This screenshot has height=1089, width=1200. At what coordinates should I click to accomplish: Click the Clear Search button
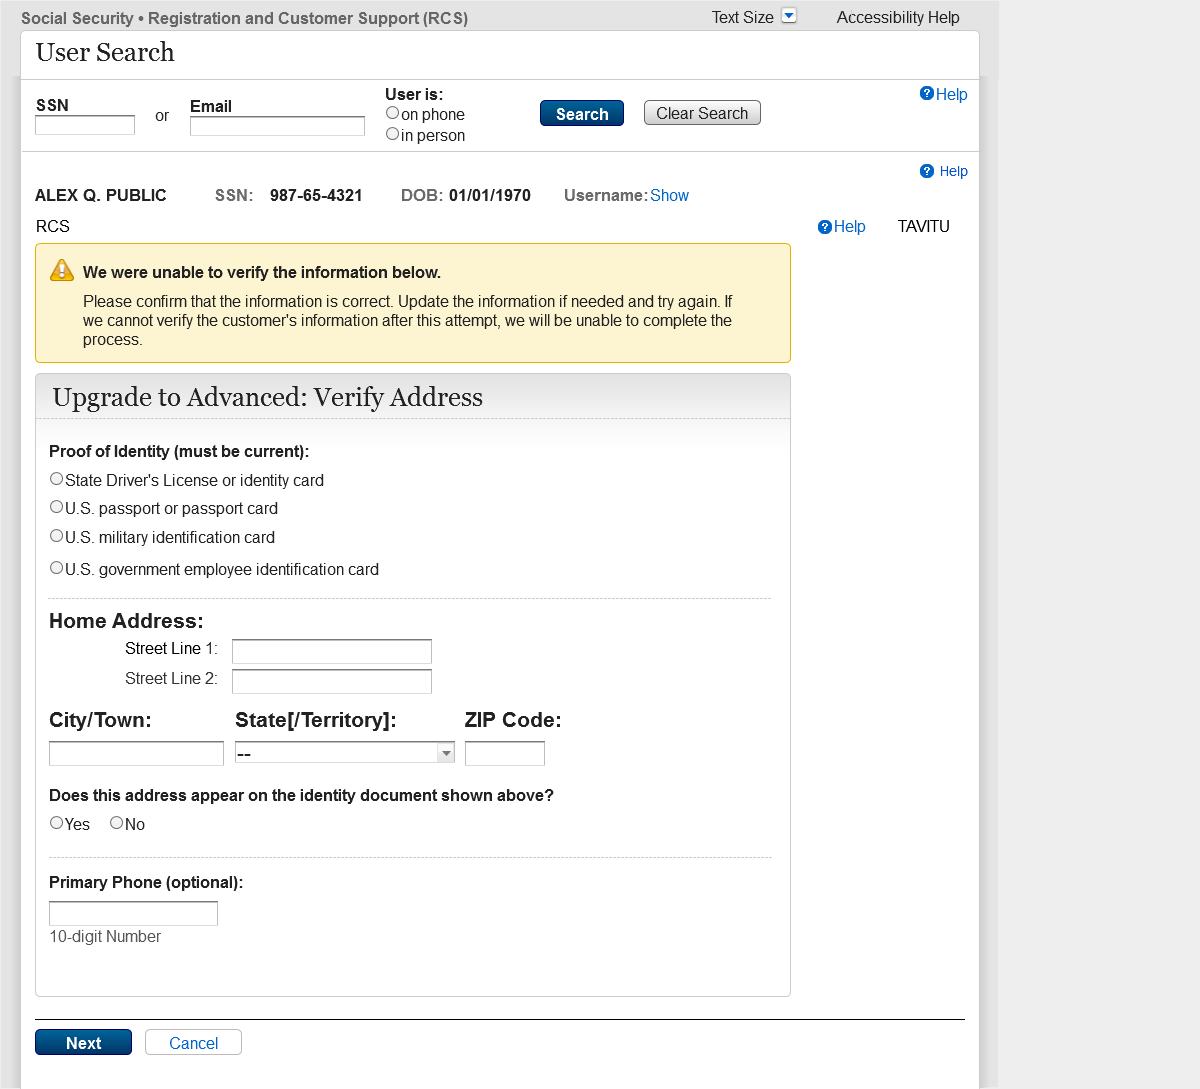point(702,113)
